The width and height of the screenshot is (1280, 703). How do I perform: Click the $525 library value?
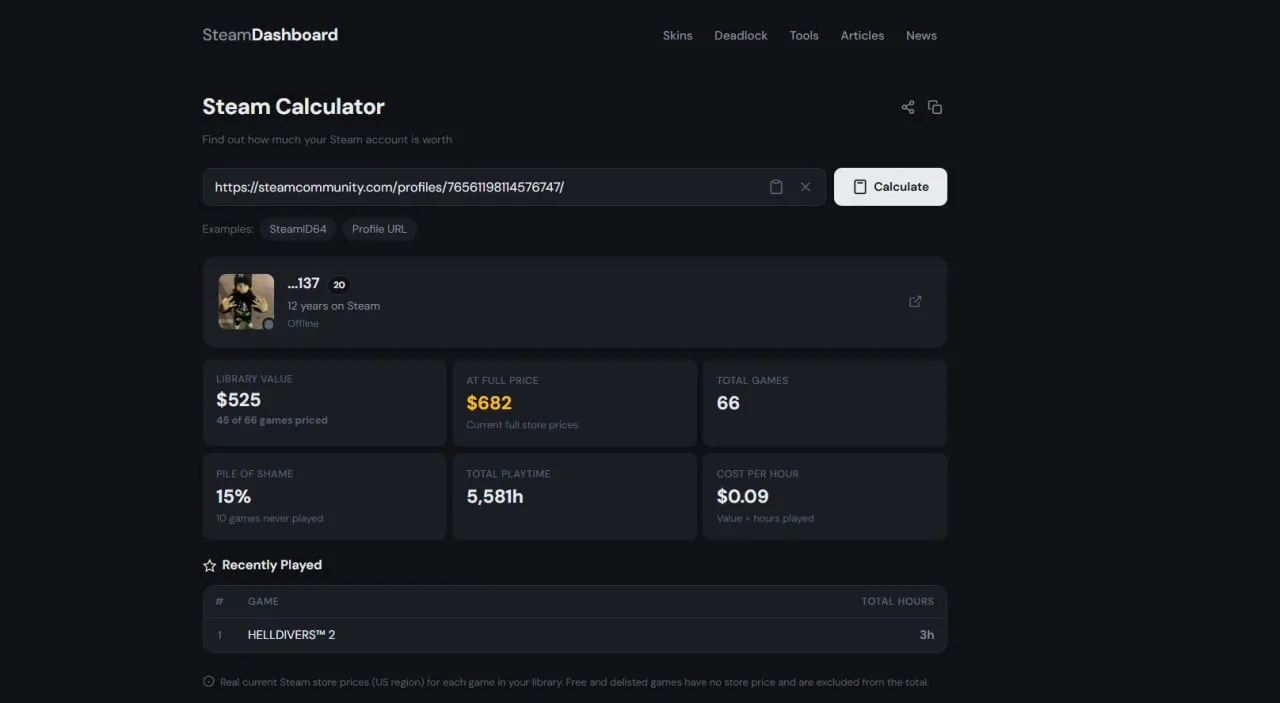pyautogui.click(x=238, y=400)
